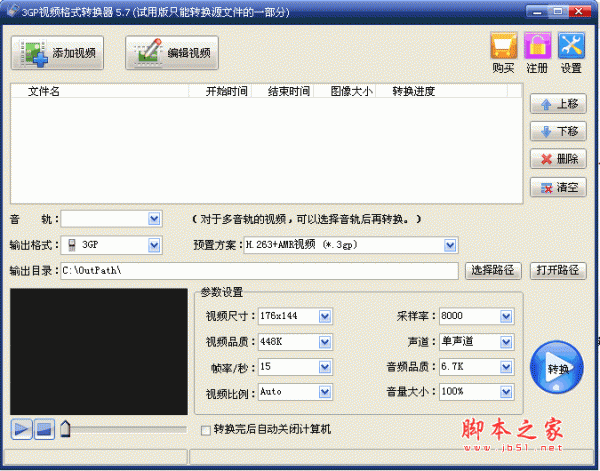Screen dimensions: 600x471
Task: Open the 购买 purchase icon
Action: click(504, 53)
